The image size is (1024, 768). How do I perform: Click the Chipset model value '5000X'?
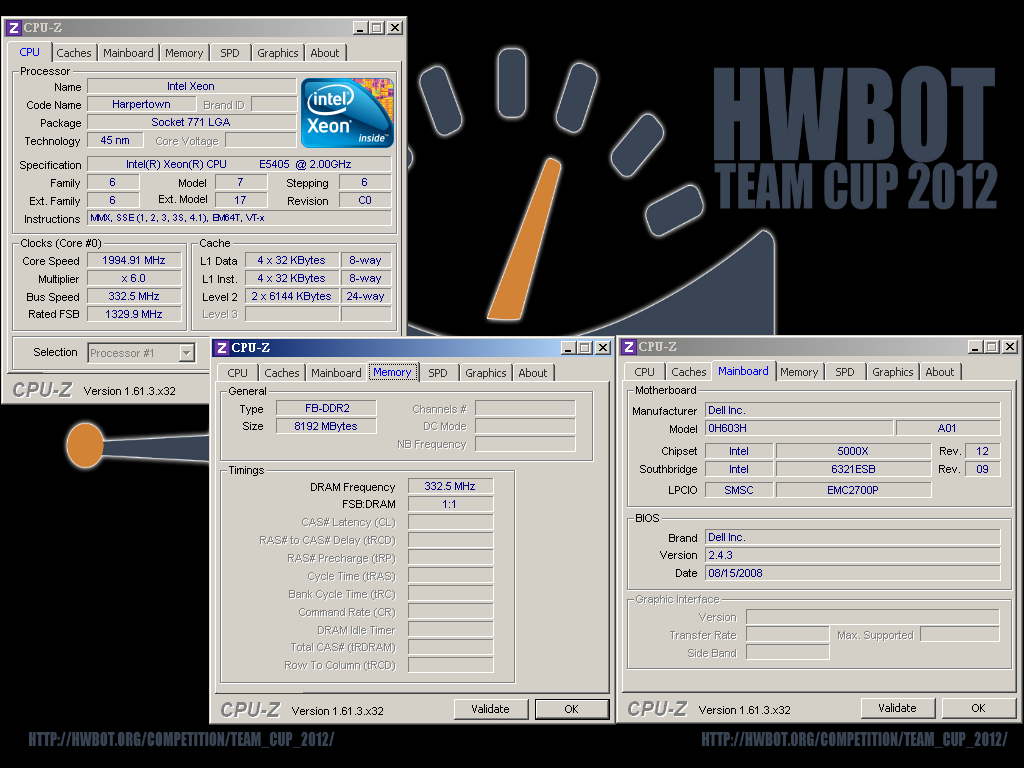853,451
